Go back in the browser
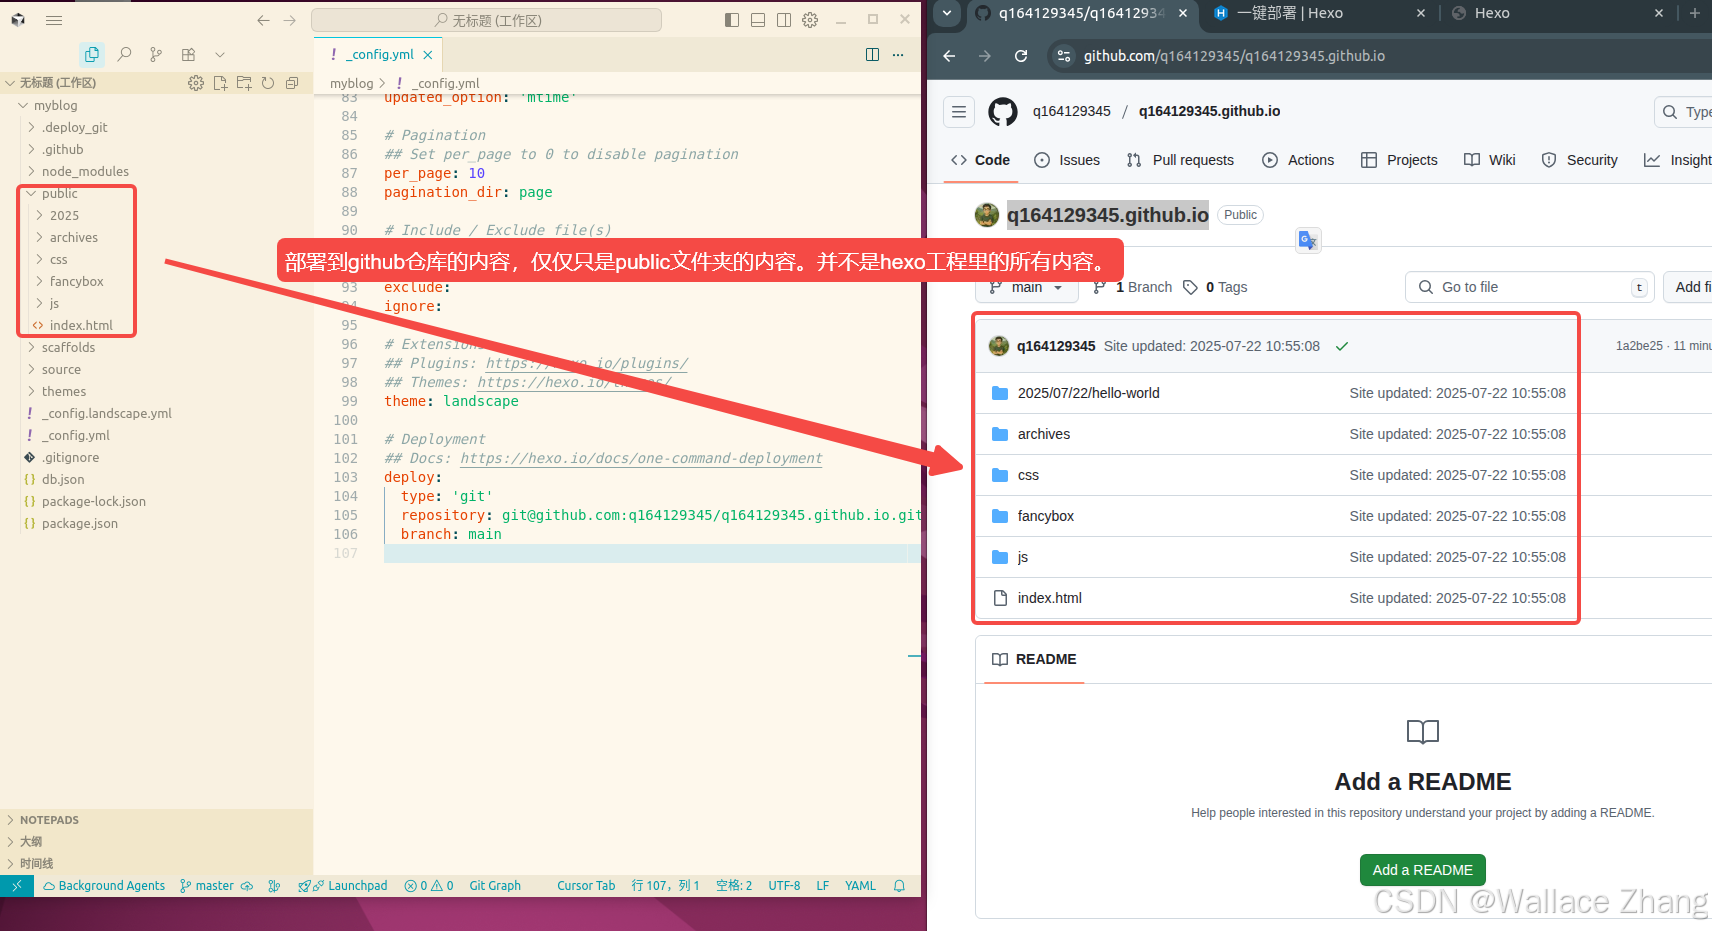The height and width of the screenshot is (931, 1712). tap(949, 56)
